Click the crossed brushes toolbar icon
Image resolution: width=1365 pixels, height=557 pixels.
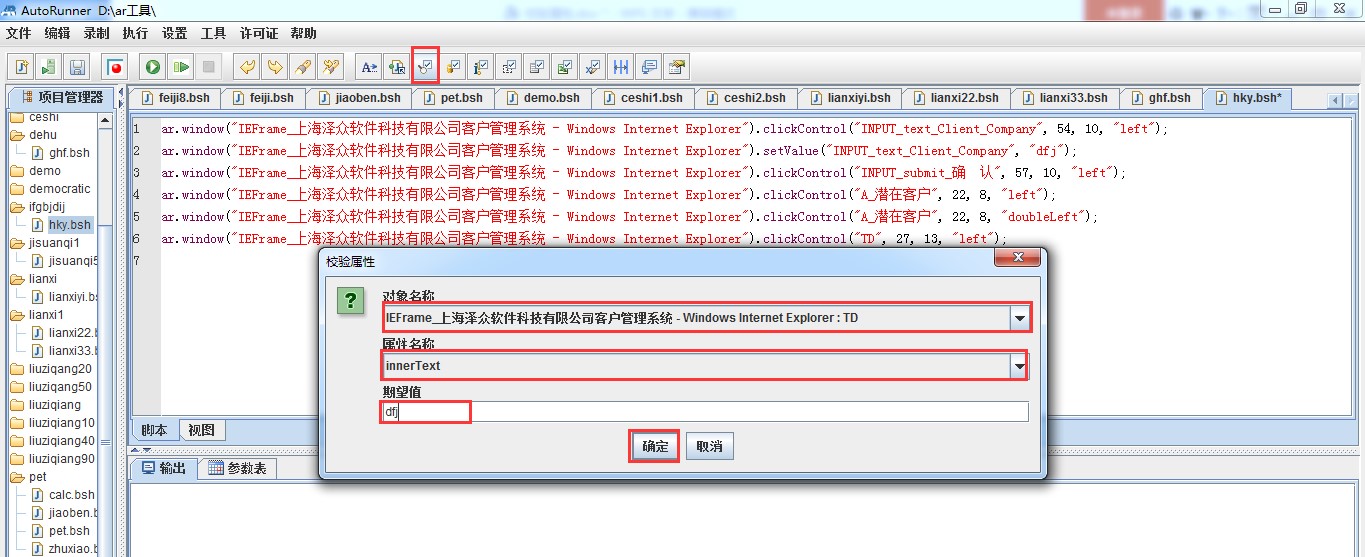pyautogui.click(x=330, y=67)
